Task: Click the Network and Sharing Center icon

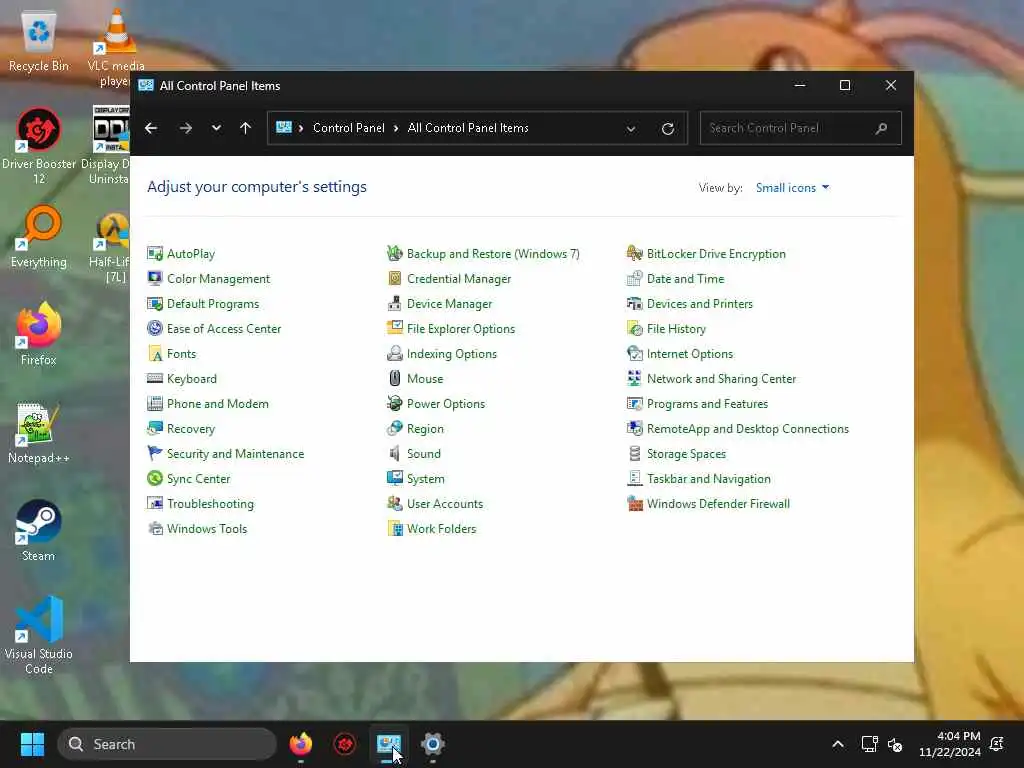Action: 635,379
